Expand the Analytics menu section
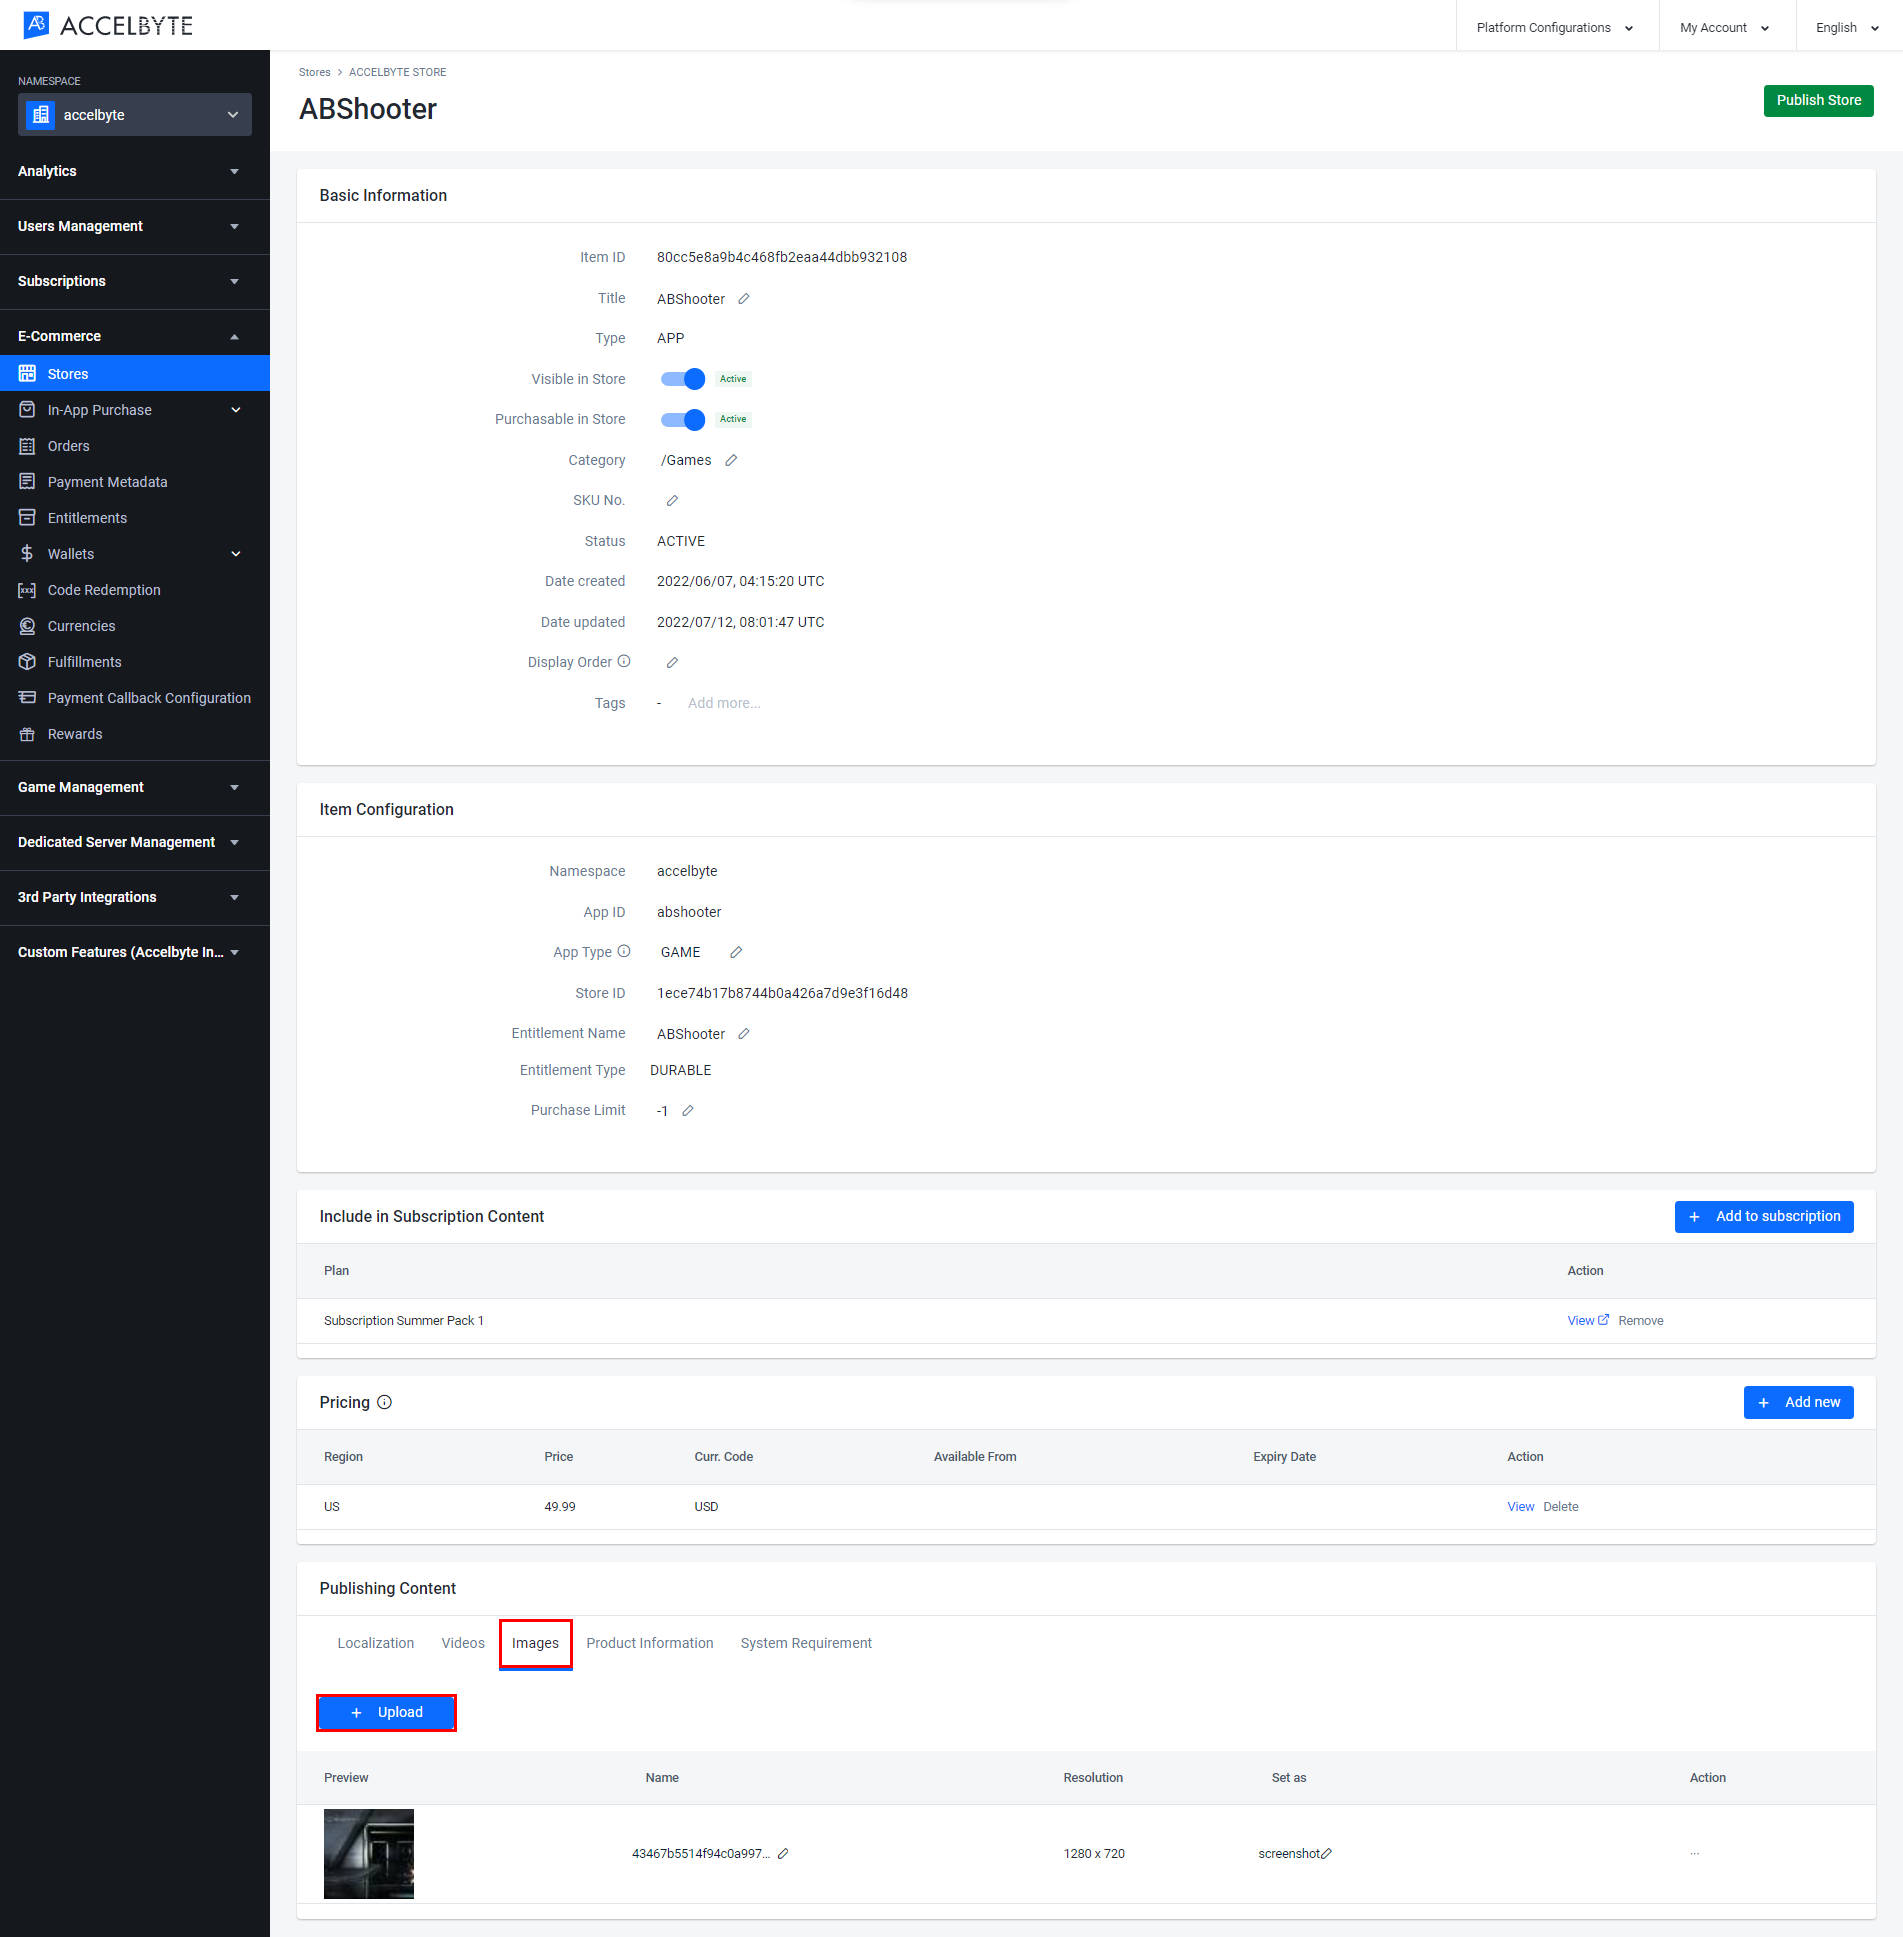Image resolution: width=1903 pixels, height=1937 pixels. click(135, 171)
